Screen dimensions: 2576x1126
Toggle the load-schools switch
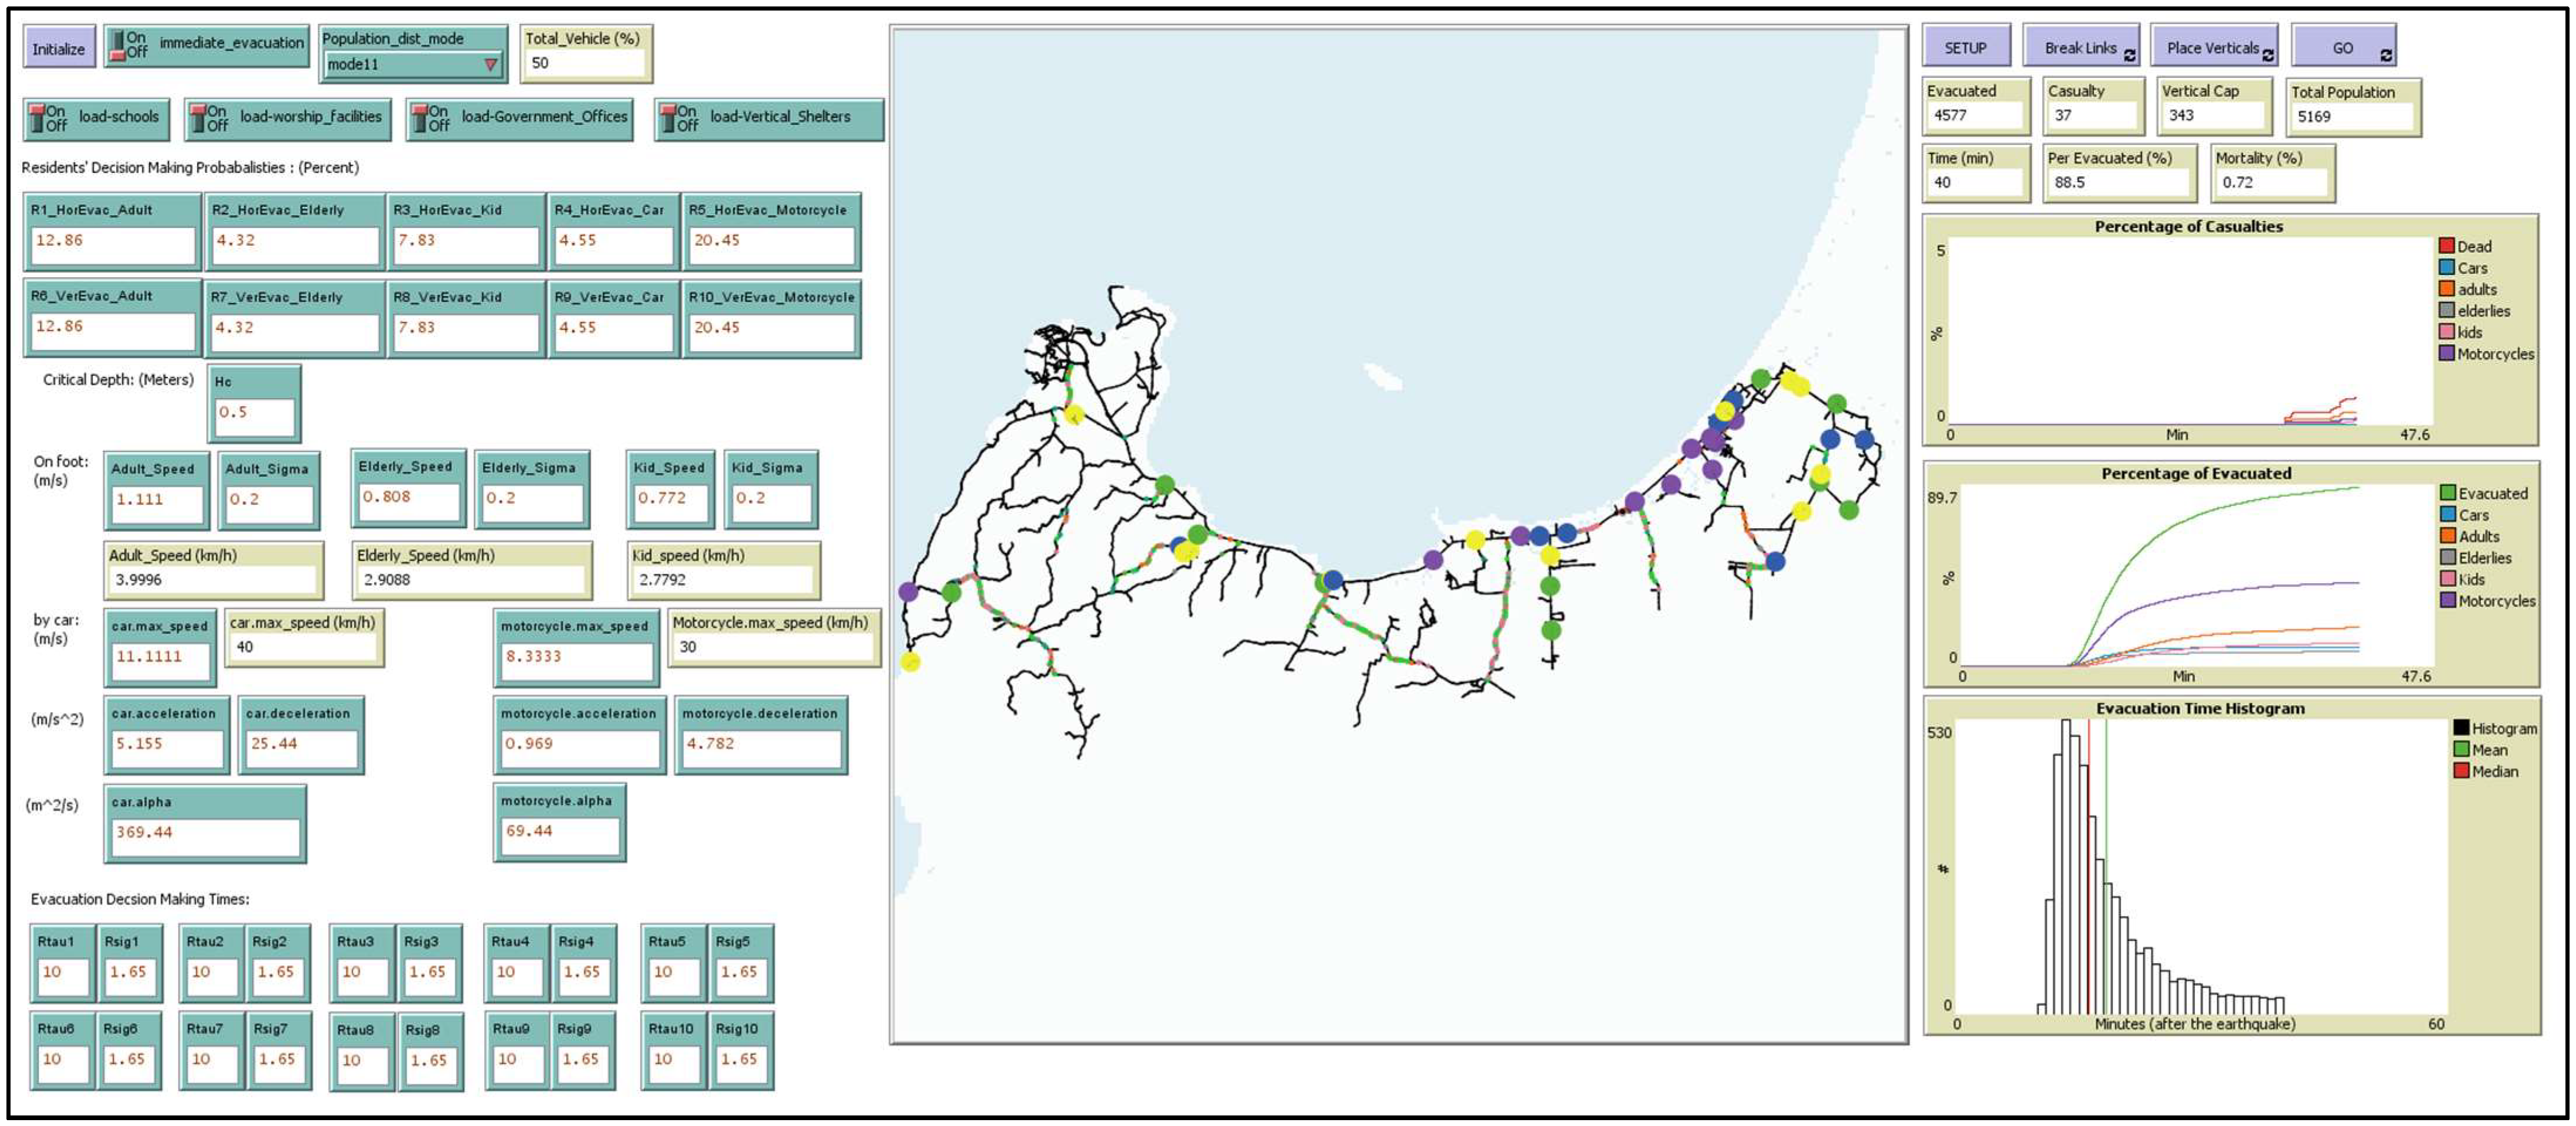click(x=38, y=118)
